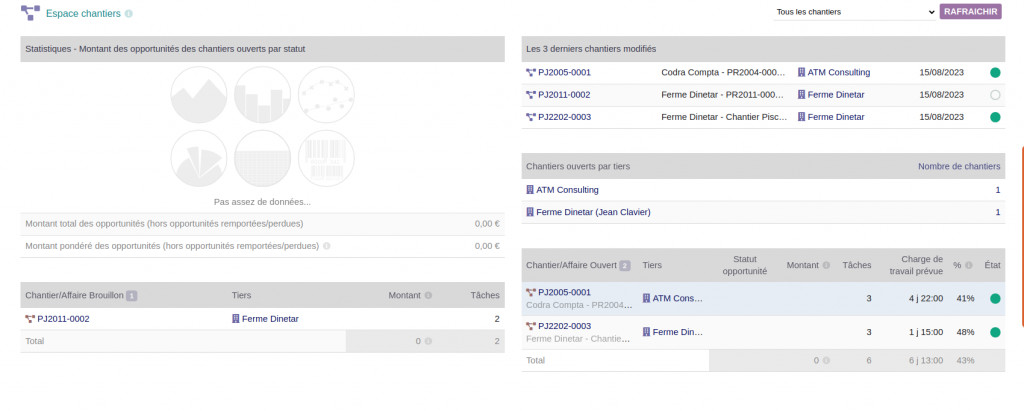Sort by Charge de travail prévue header

[x=908, y=264]
